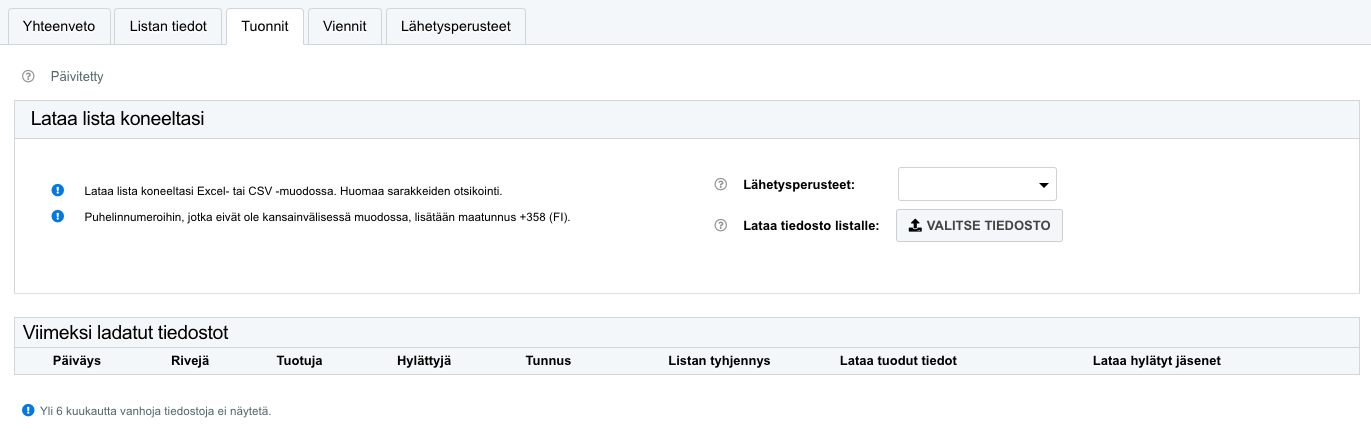The image size is (1371, 437).
Task: Click info icon beside Excel- tai CSV note
Action: 58,190
